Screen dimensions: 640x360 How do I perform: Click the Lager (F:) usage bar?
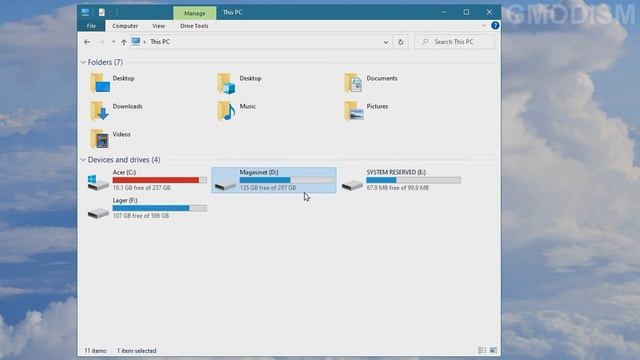[x=160, y=208]
